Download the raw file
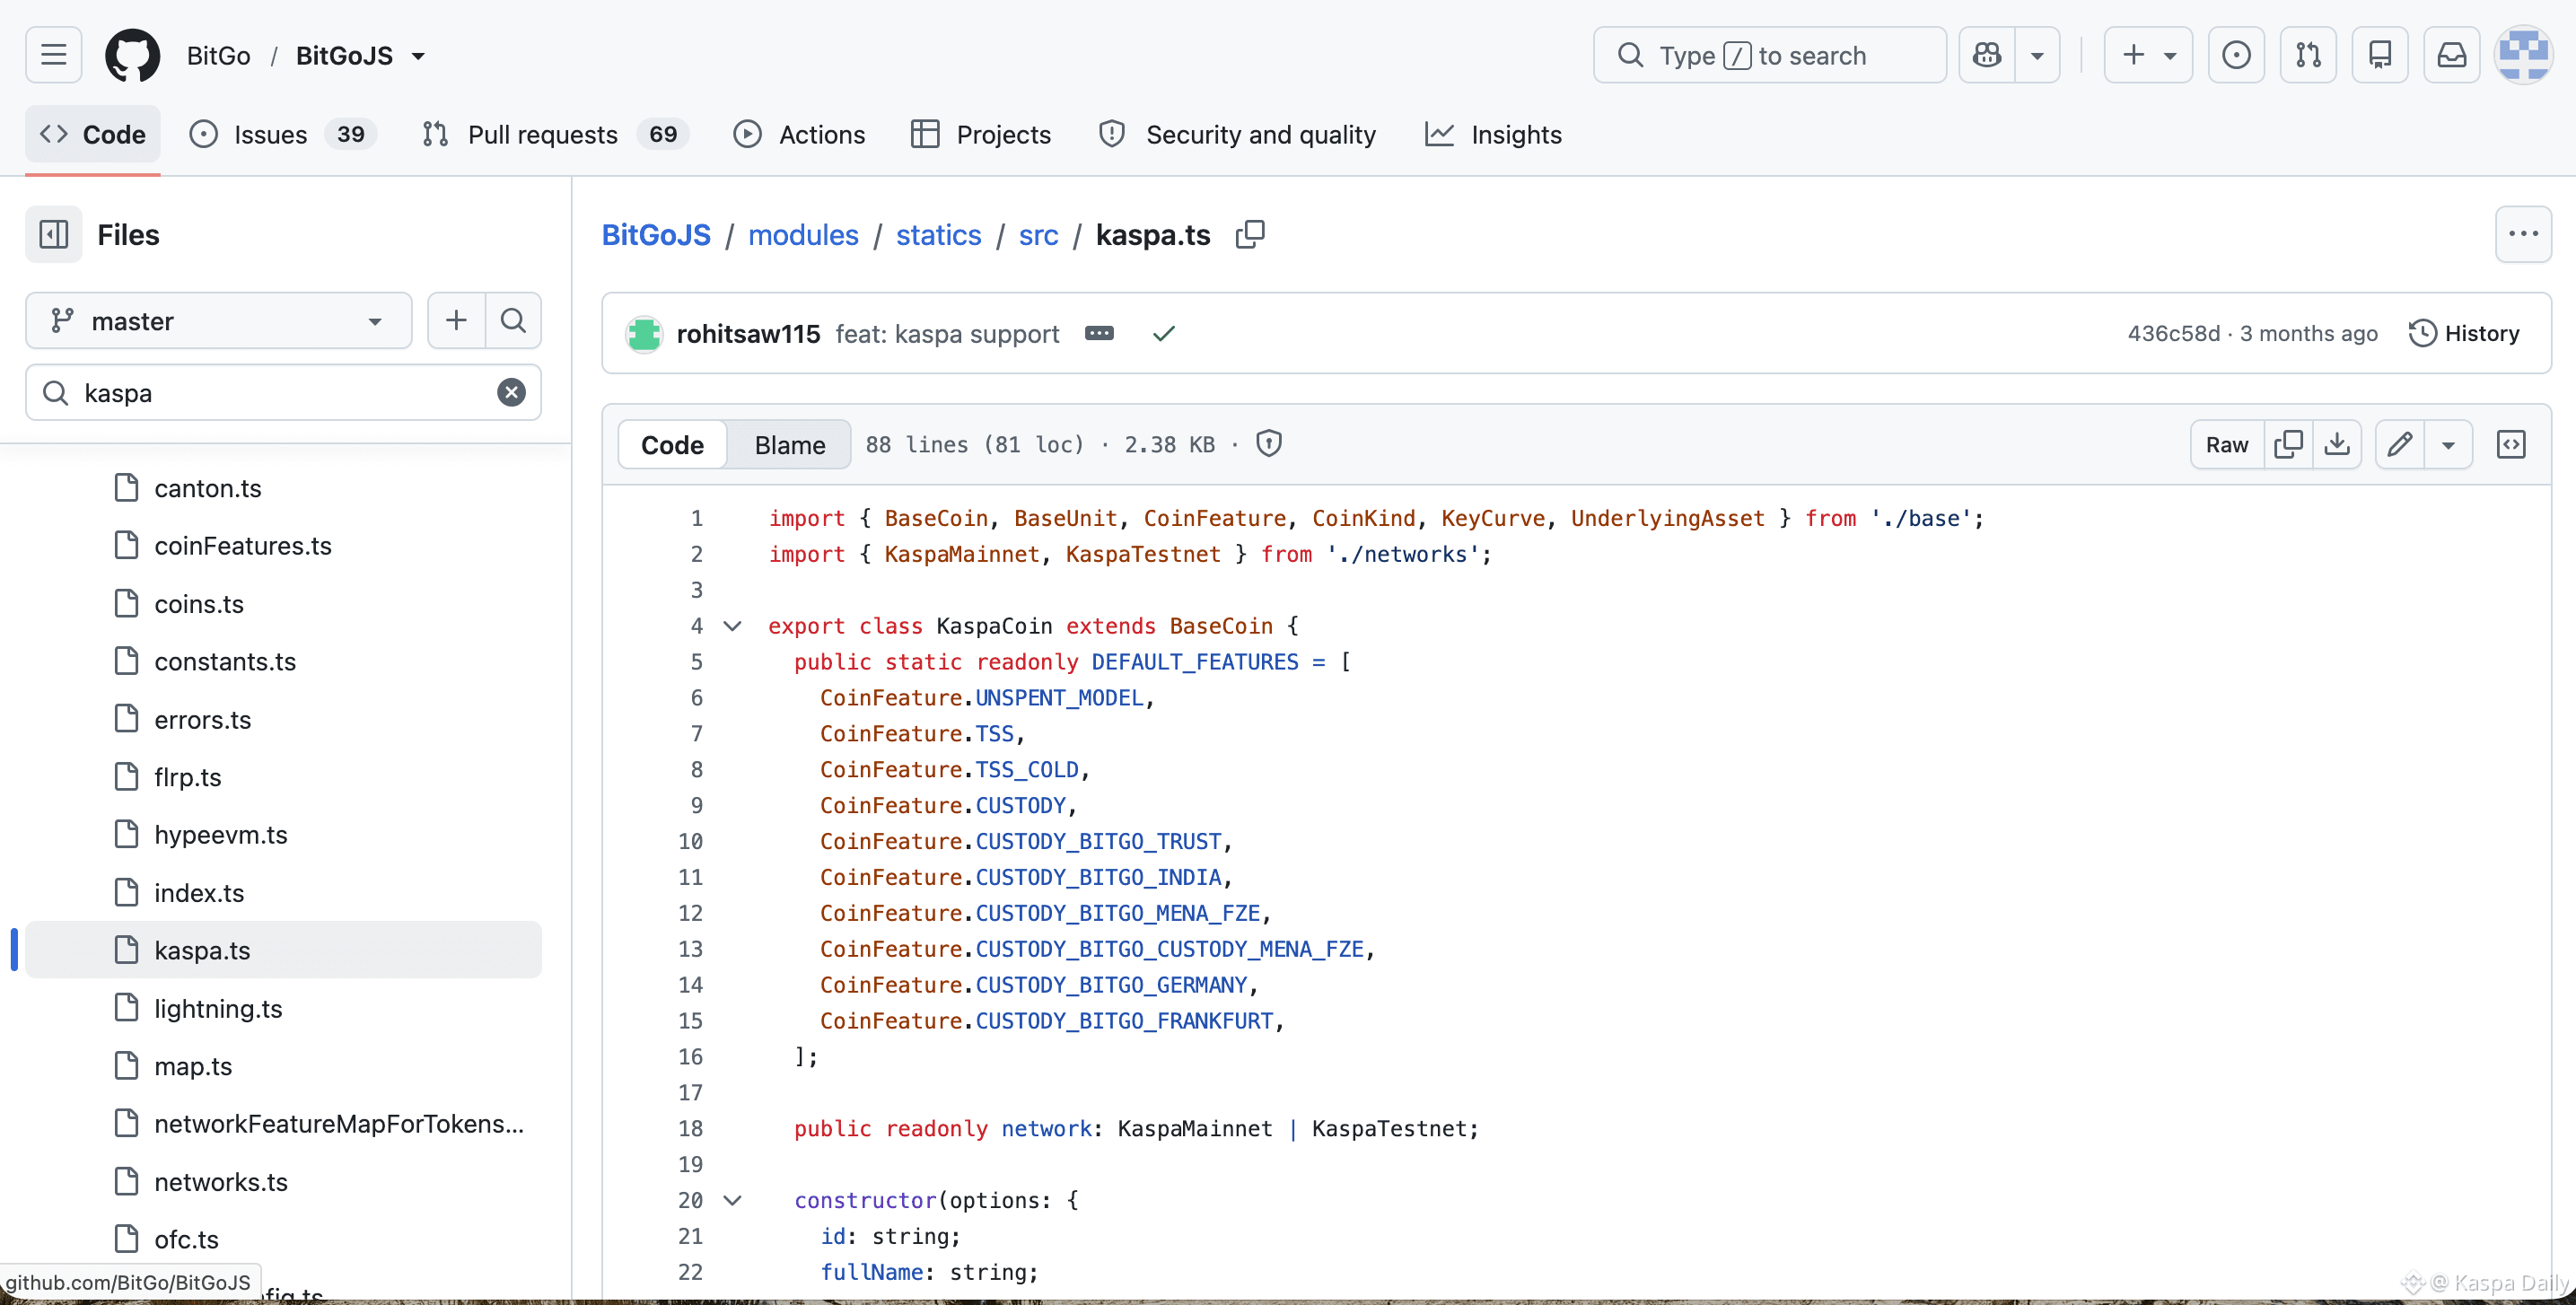Viewport: 2576px width, 1305px height. coord(2337,445)
